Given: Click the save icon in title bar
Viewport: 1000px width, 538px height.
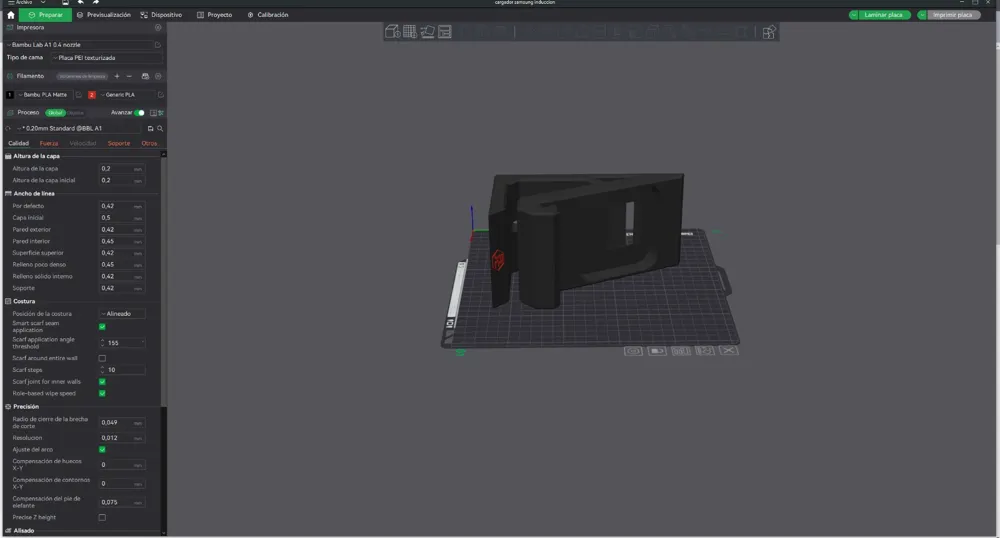Looking at the screenshot, I should (x=65, y=3).
